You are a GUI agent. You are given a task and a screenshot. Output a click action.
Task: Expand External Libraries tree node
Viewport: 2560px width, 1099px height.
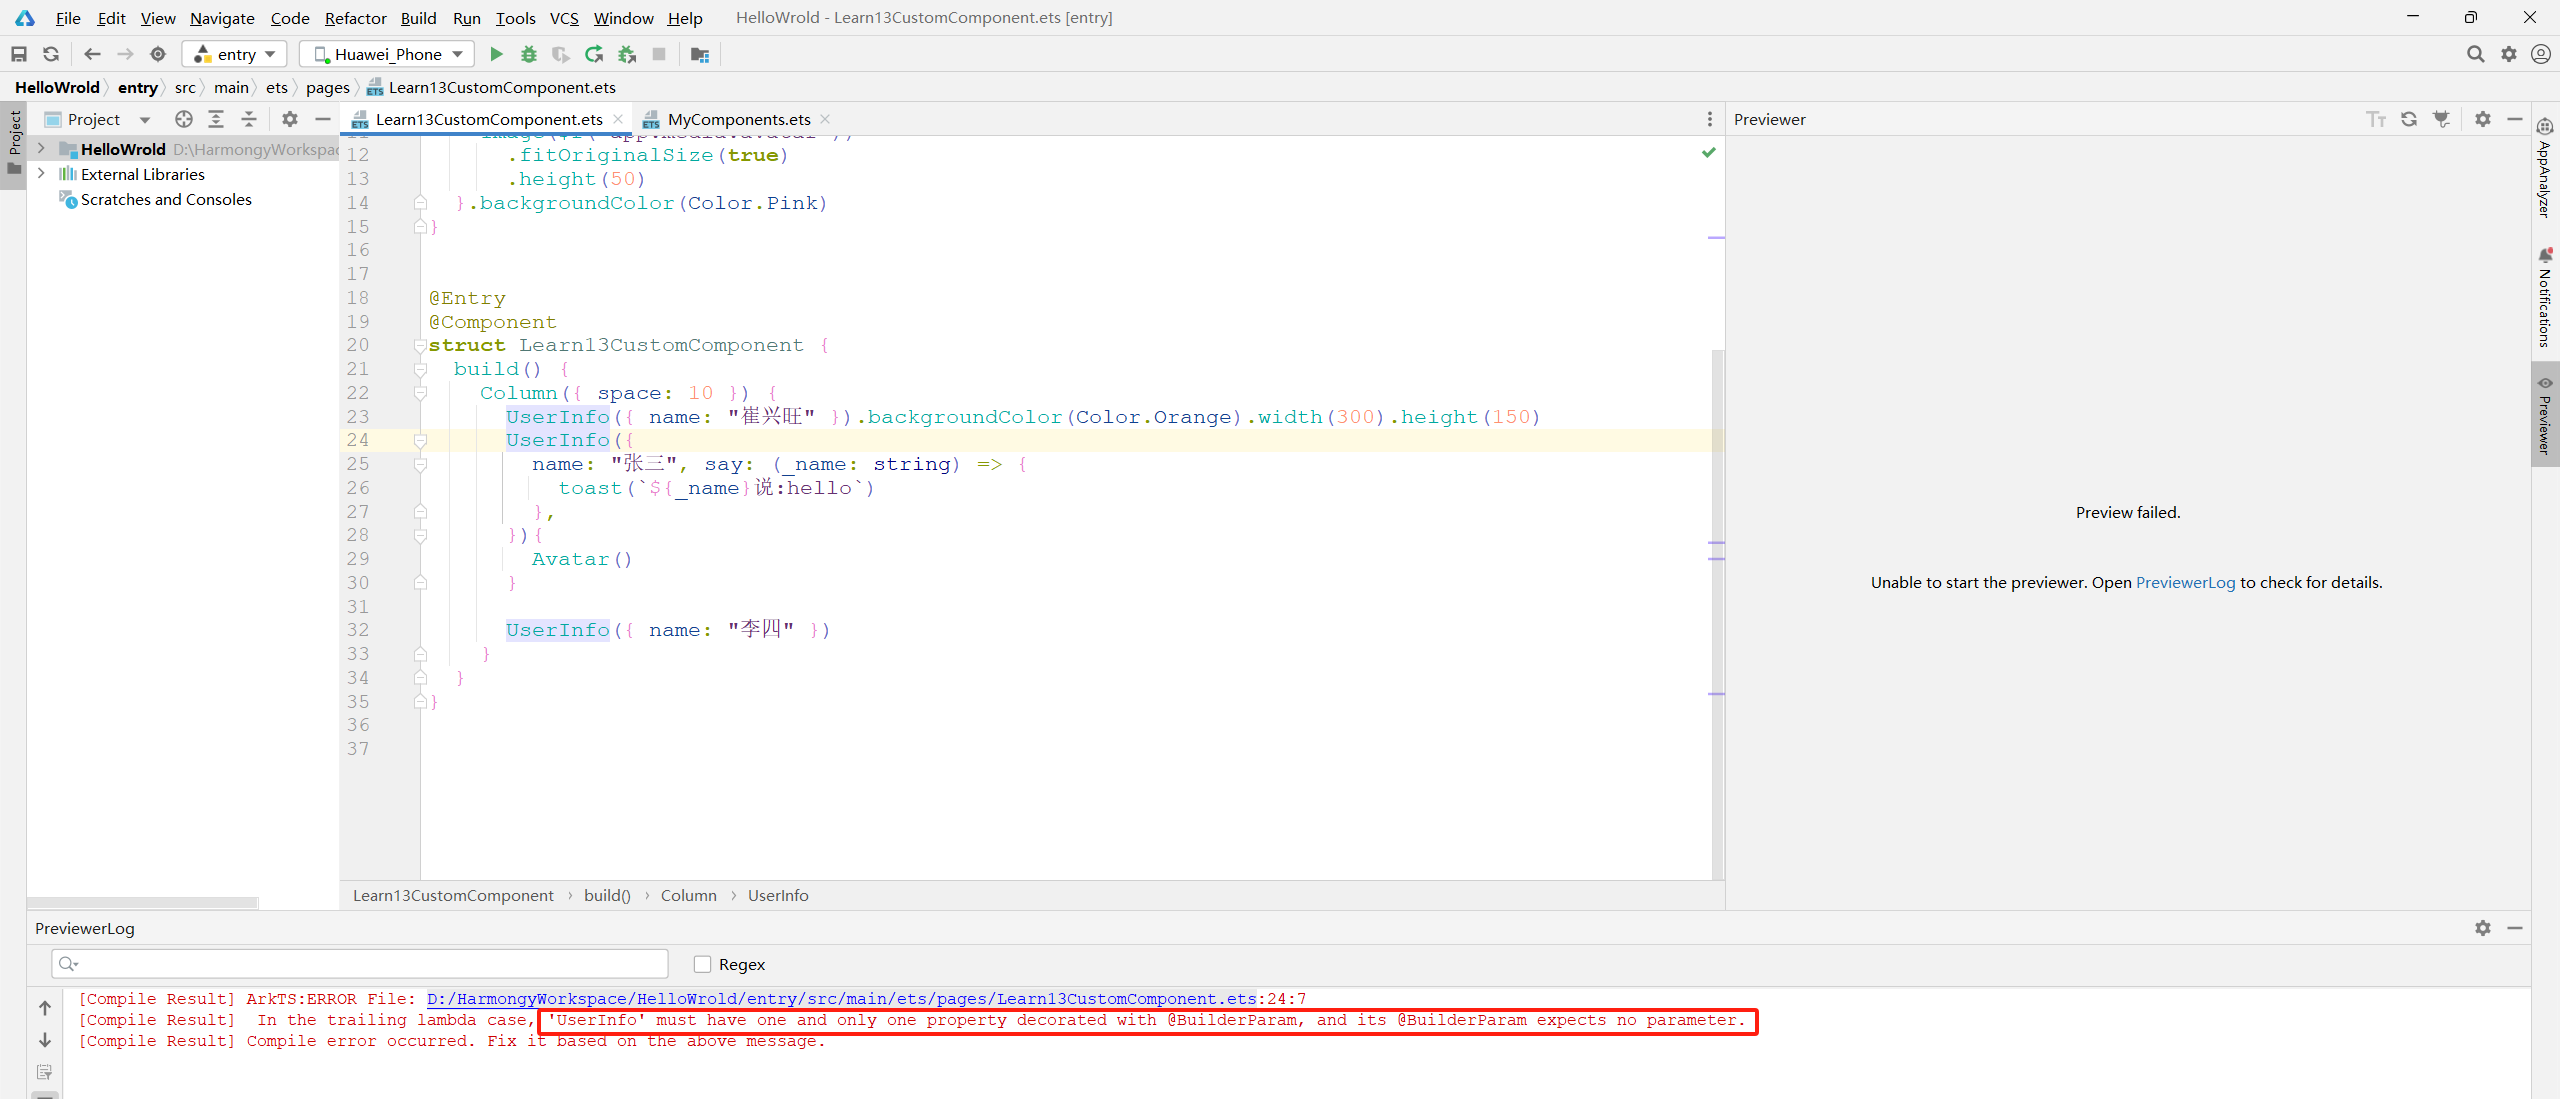click(x=41, y=173)
